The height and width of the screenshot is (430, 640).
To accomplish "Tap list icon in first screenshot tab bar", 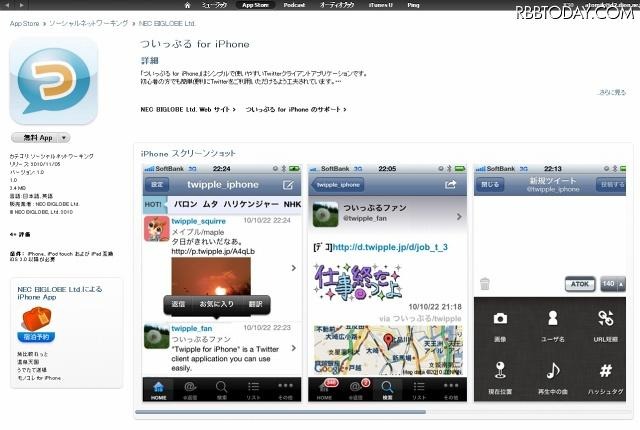I will (x=253, y=390).
